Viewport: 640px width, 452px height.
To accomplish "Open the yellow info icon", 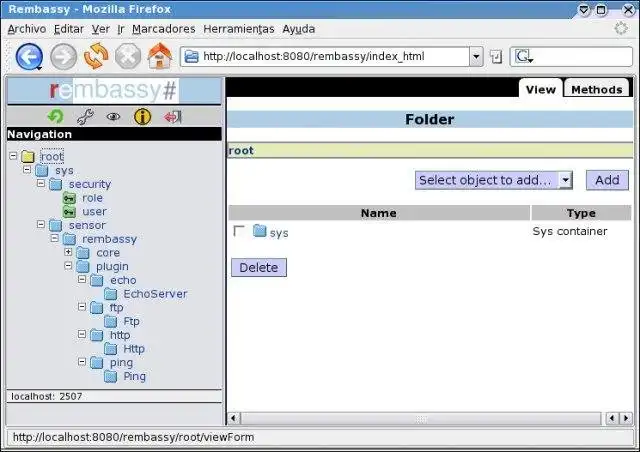I will [142, 117].
